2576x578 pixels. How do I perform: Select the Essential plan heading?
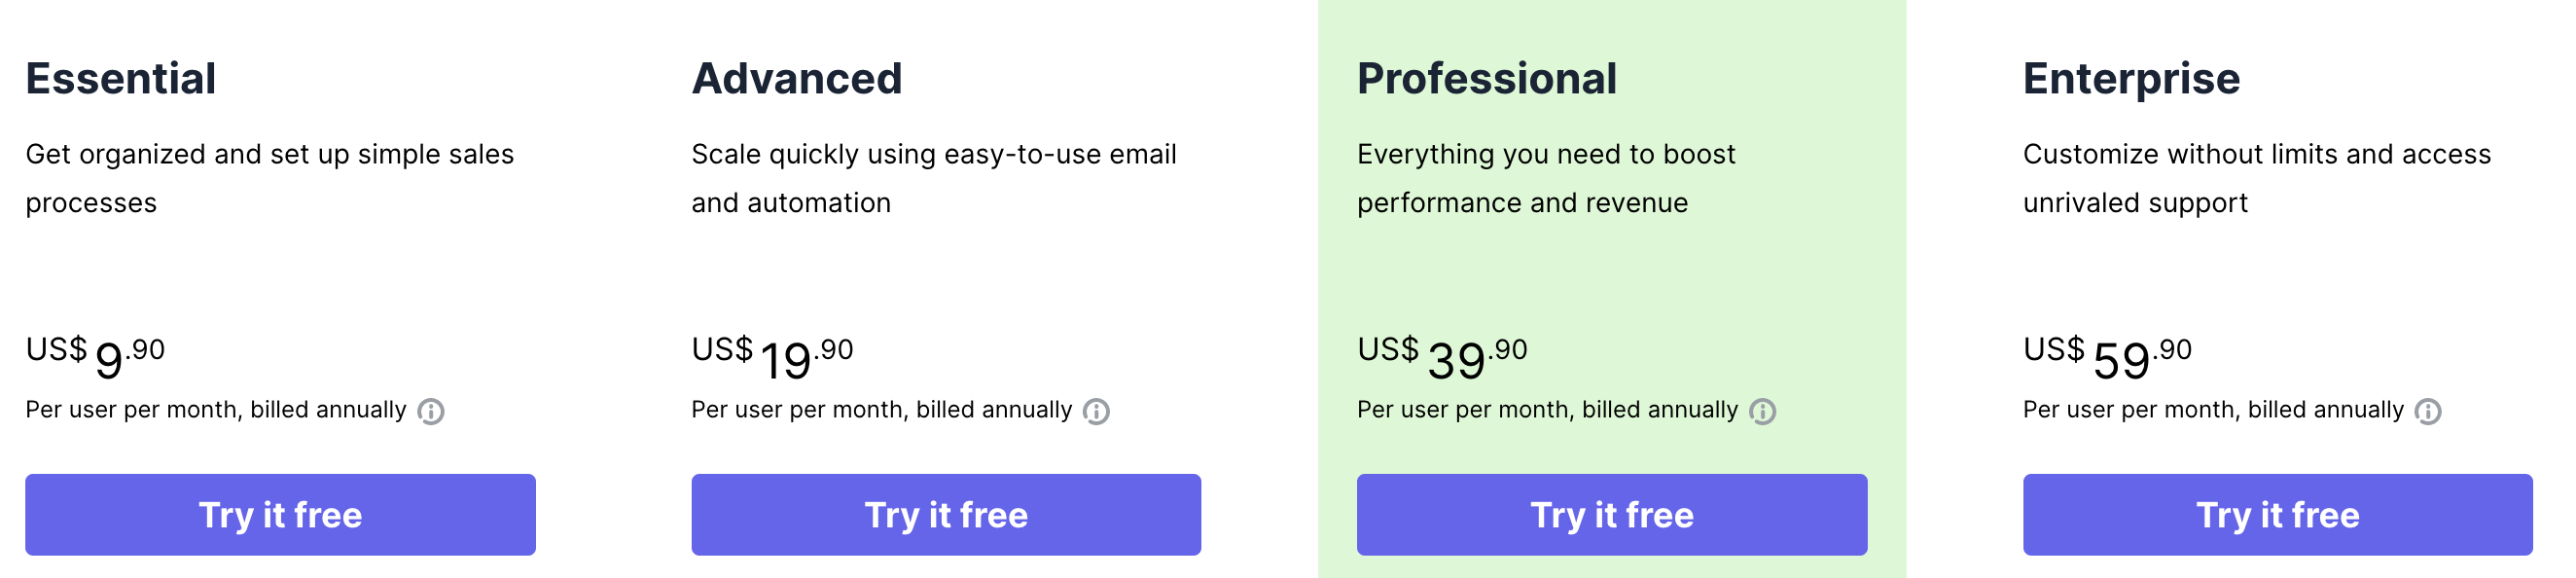[124, 77]
